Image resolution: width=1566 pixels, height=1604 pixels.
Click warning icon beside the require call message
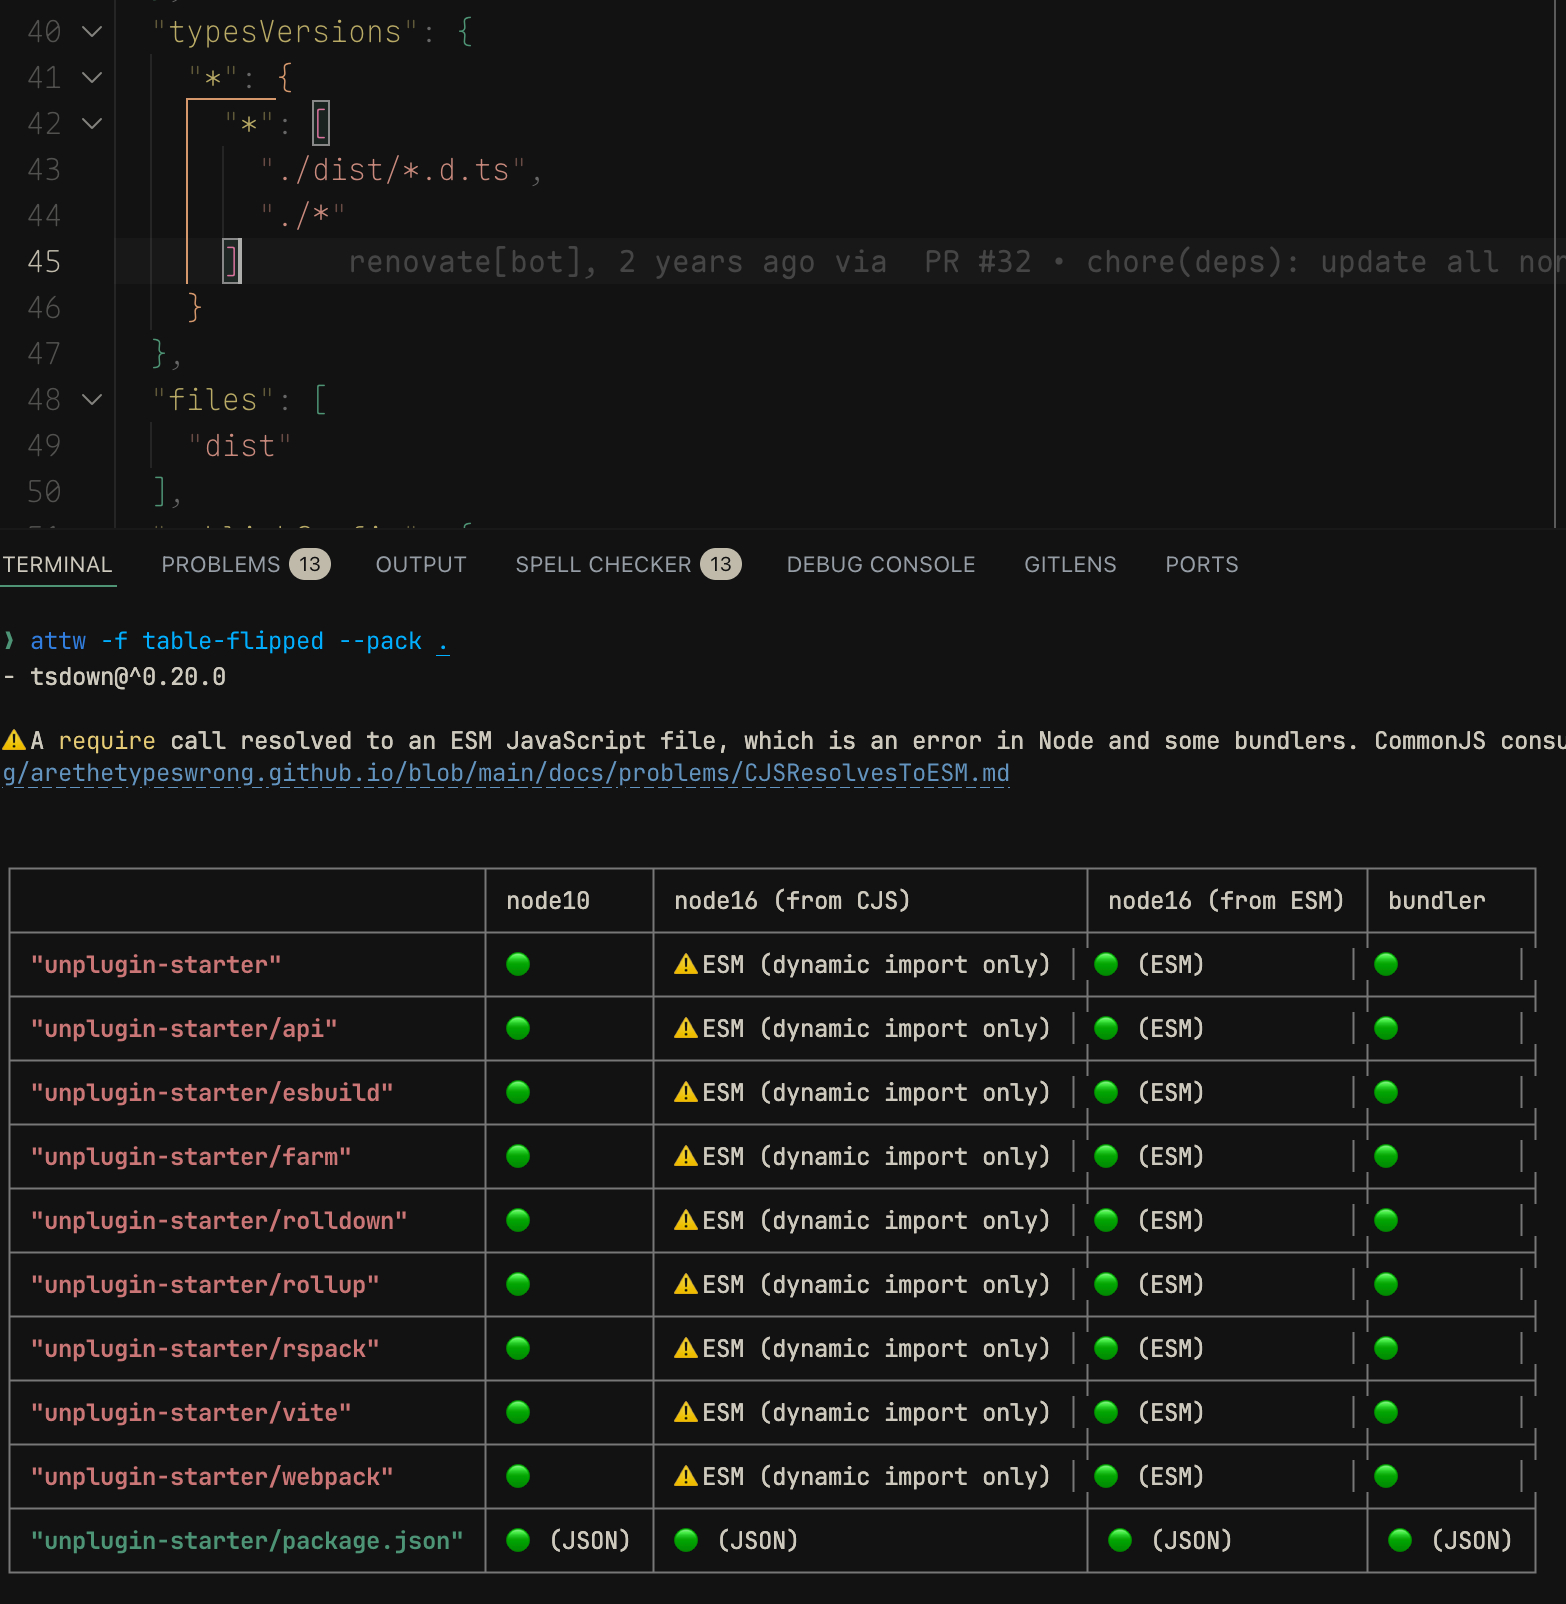pos(14,741)
